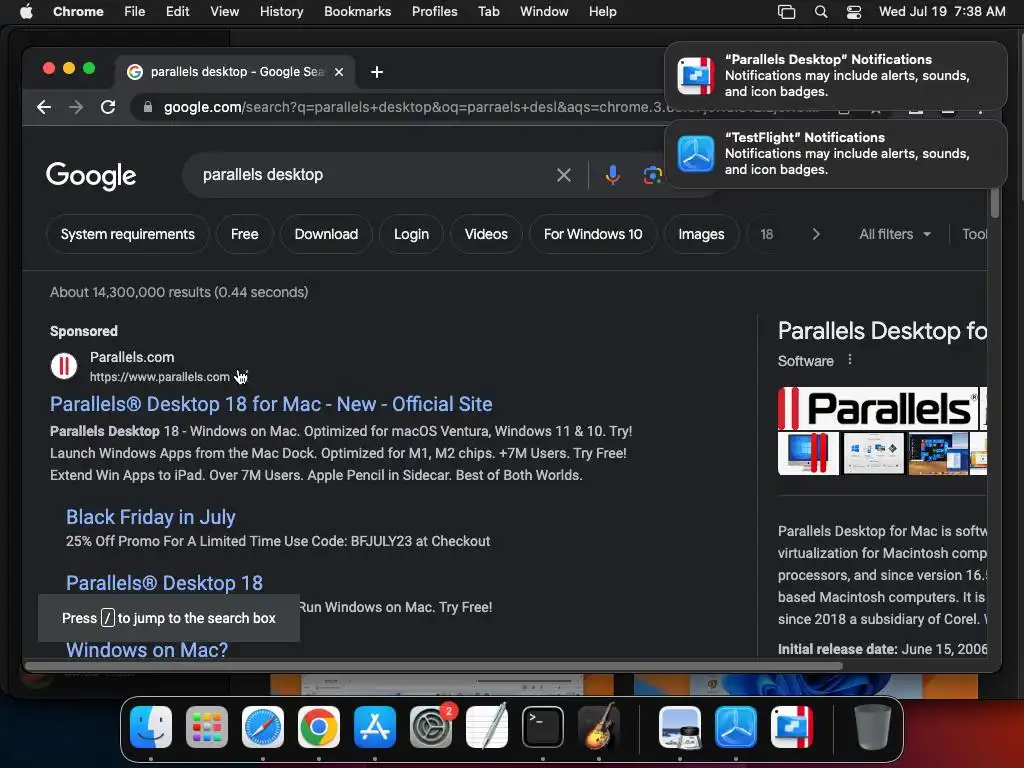The width and height of the screenshot is (1024, 768).
Task: Open the Bookmarks menu
Action: pyautogui.click(x=358, y=12)
